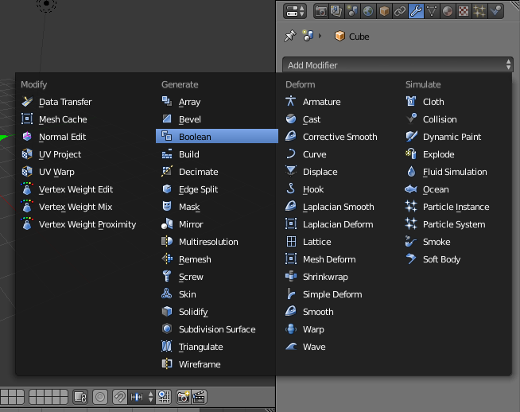The height and width of the screenshot is (412, 520).
Task: Open the snap element type dropdown
Action: 142,397
